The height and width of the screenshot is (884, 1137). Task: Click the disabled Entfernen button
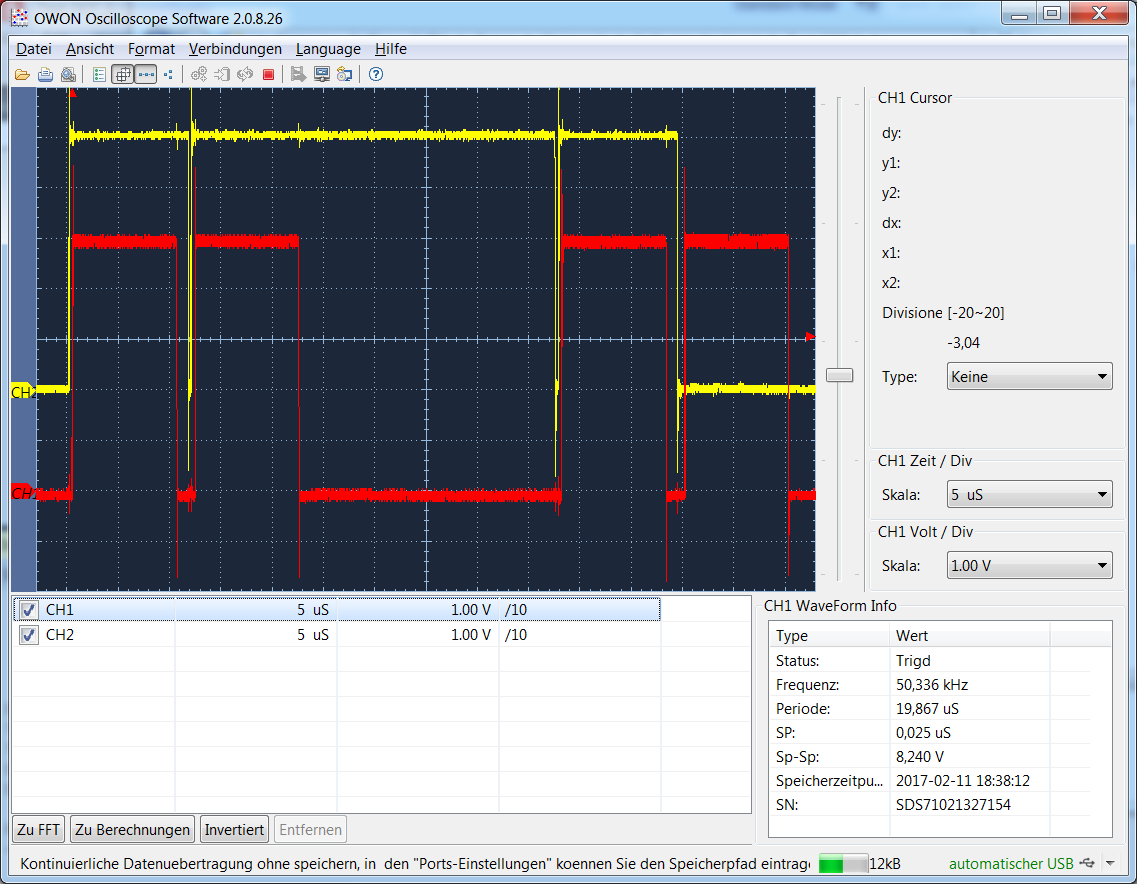pos(310,830)
